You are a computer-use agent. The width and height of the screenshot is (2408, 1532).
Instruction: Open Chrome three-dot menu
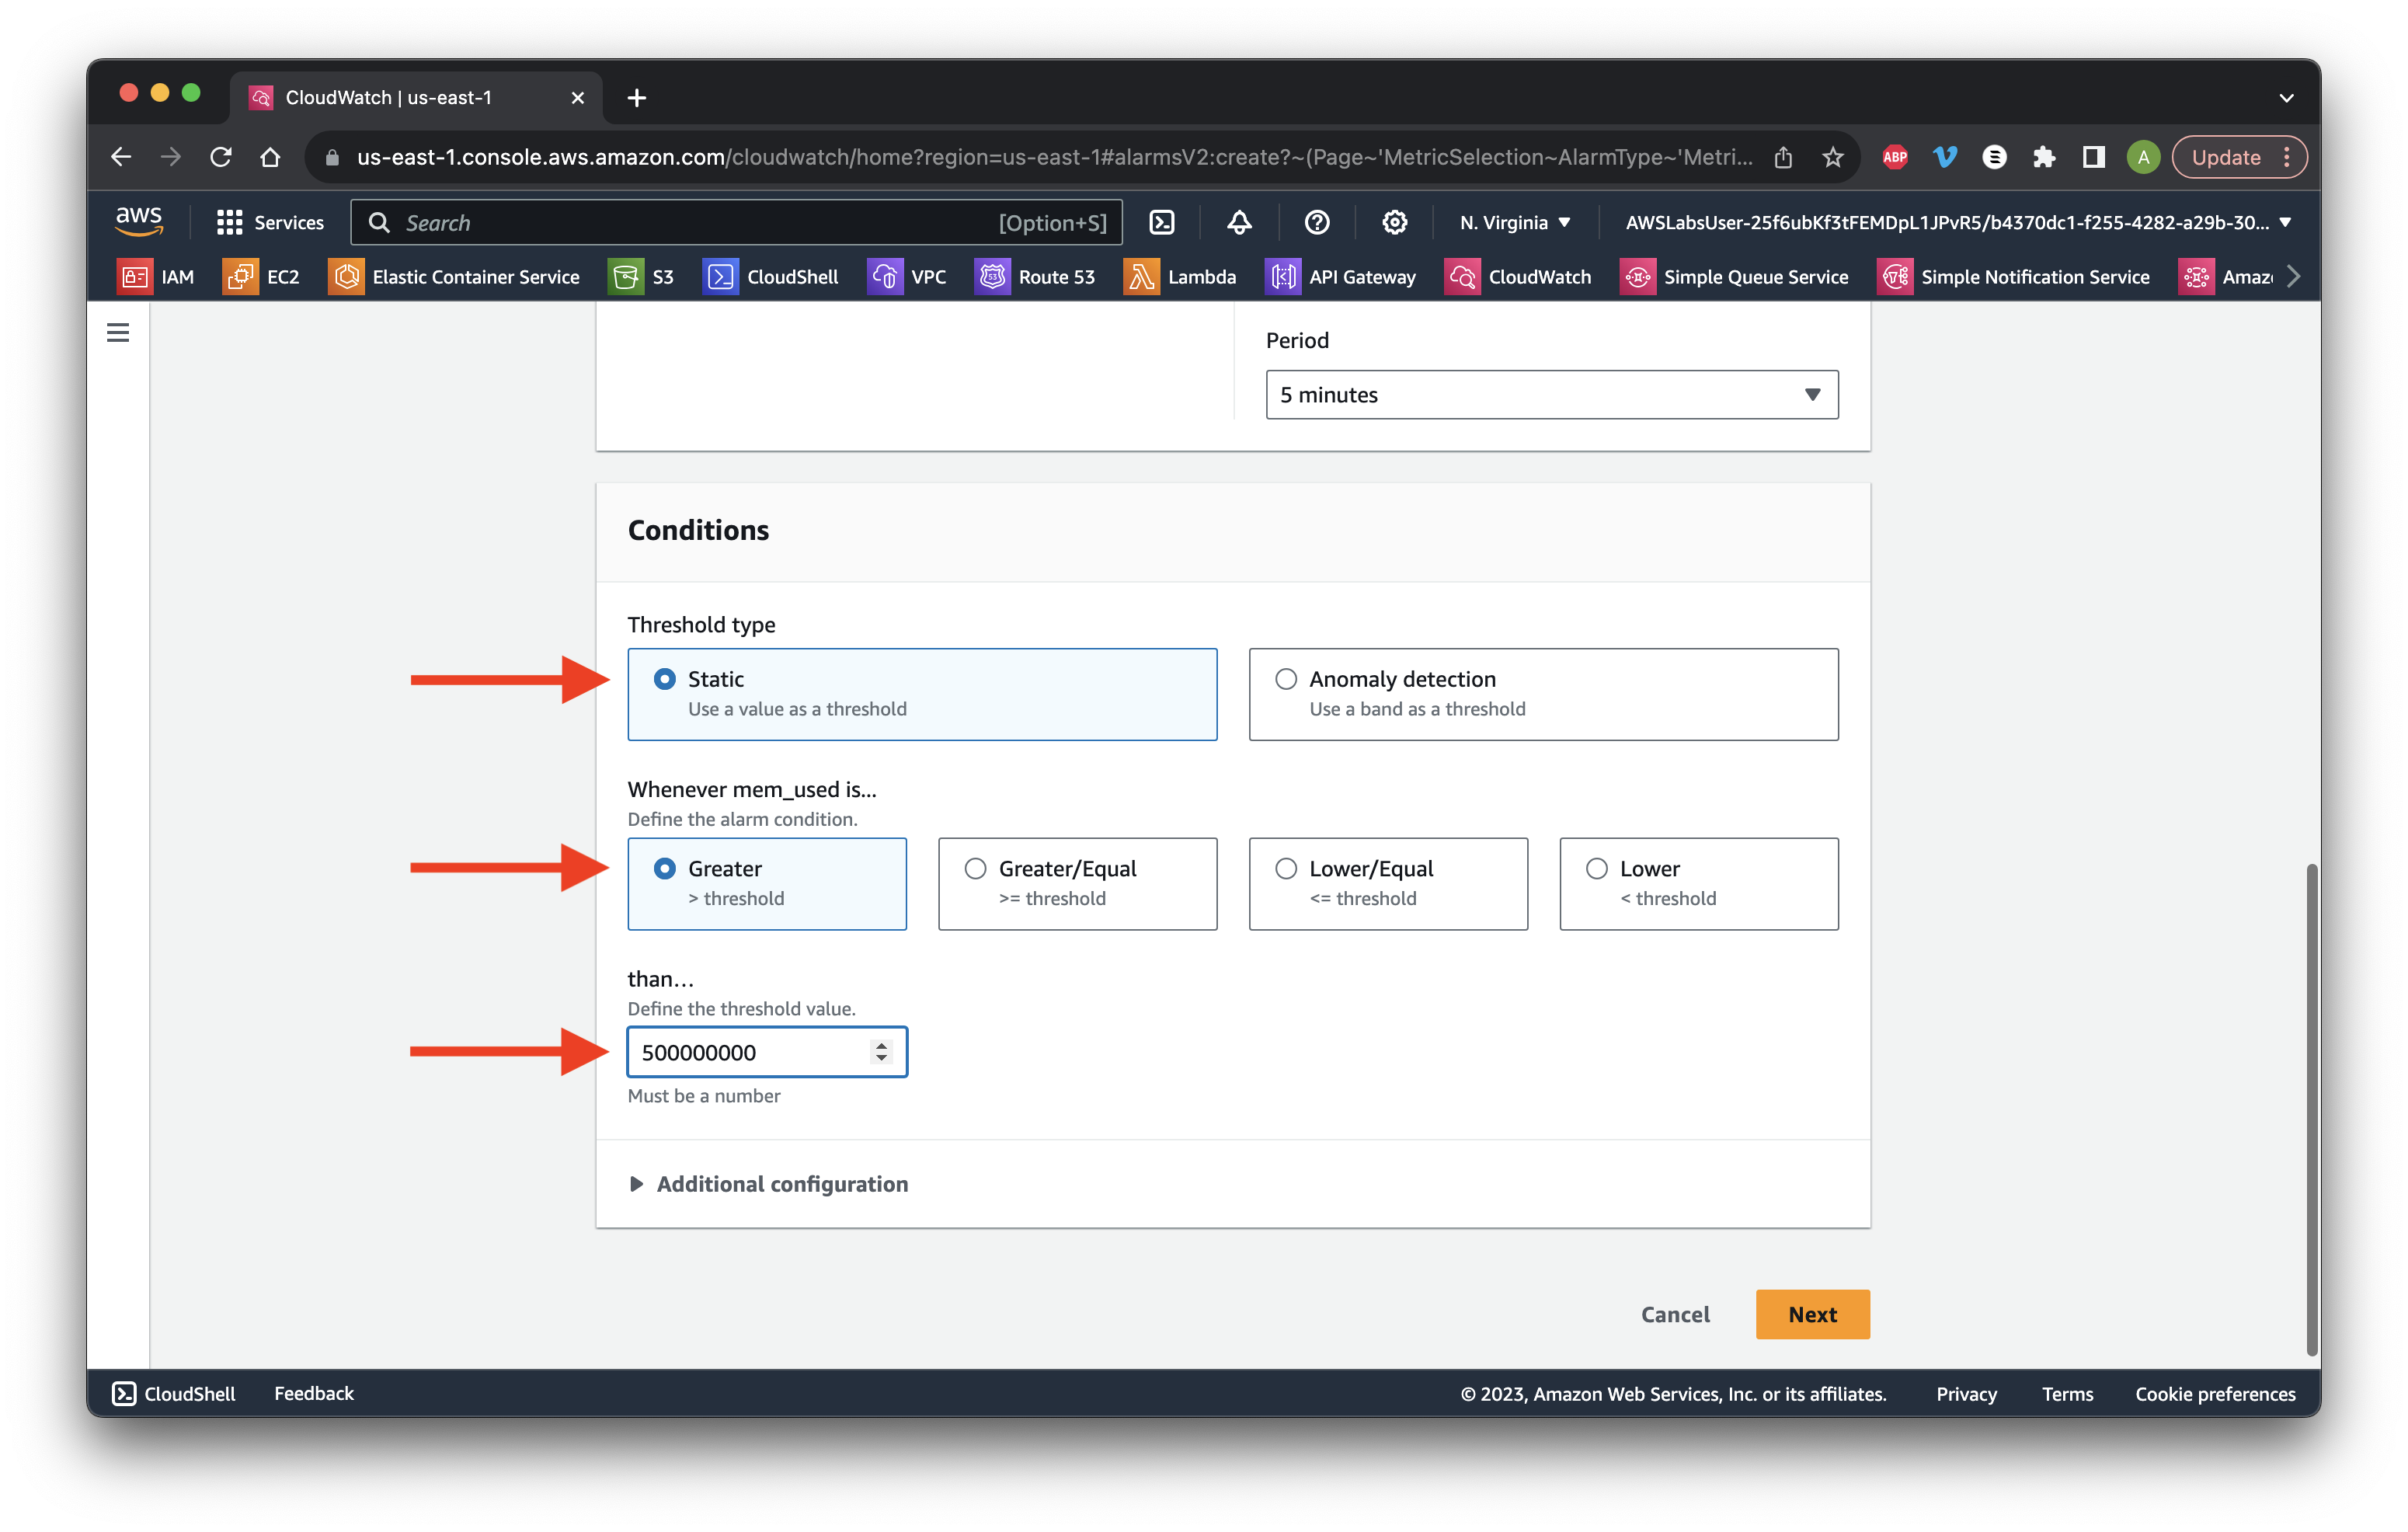coord(2287,157)
